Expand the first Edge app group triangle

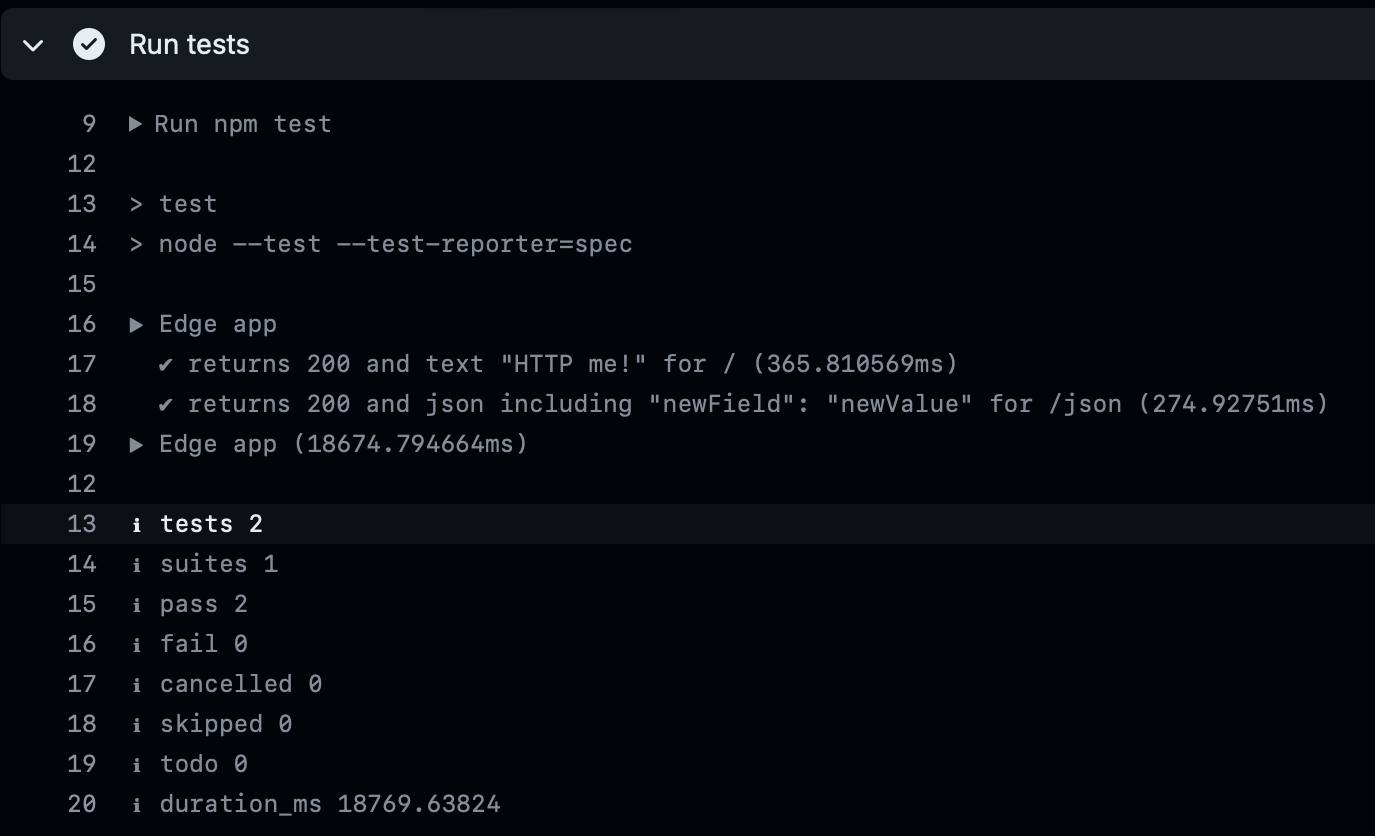pos(137,324)
